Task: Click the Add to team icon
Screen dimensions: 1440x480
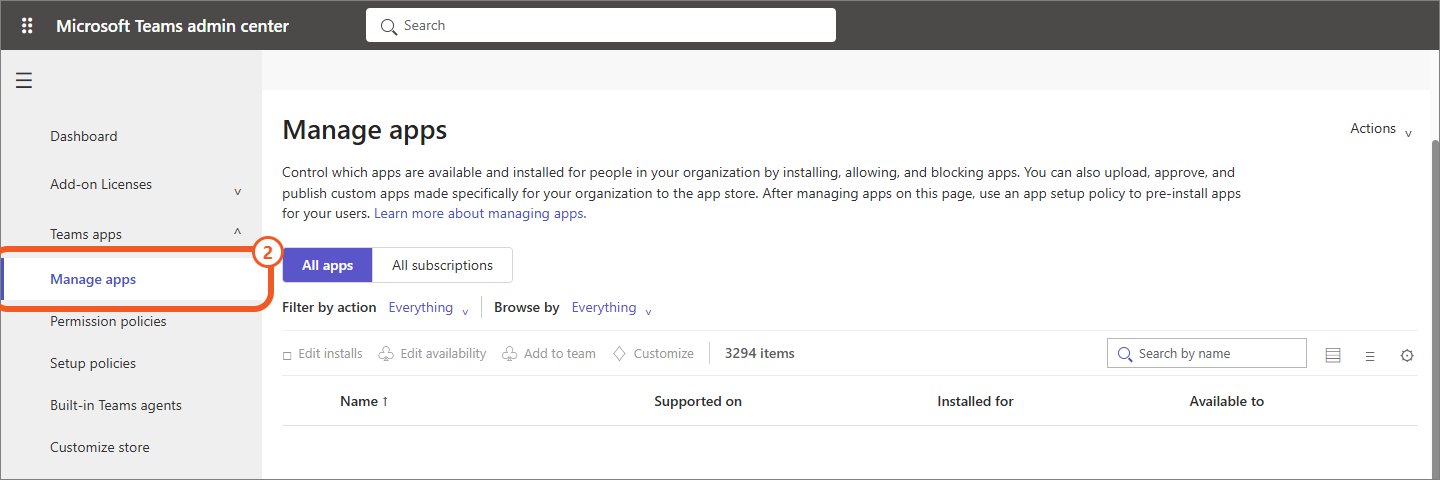Action: tap(509, 354)
